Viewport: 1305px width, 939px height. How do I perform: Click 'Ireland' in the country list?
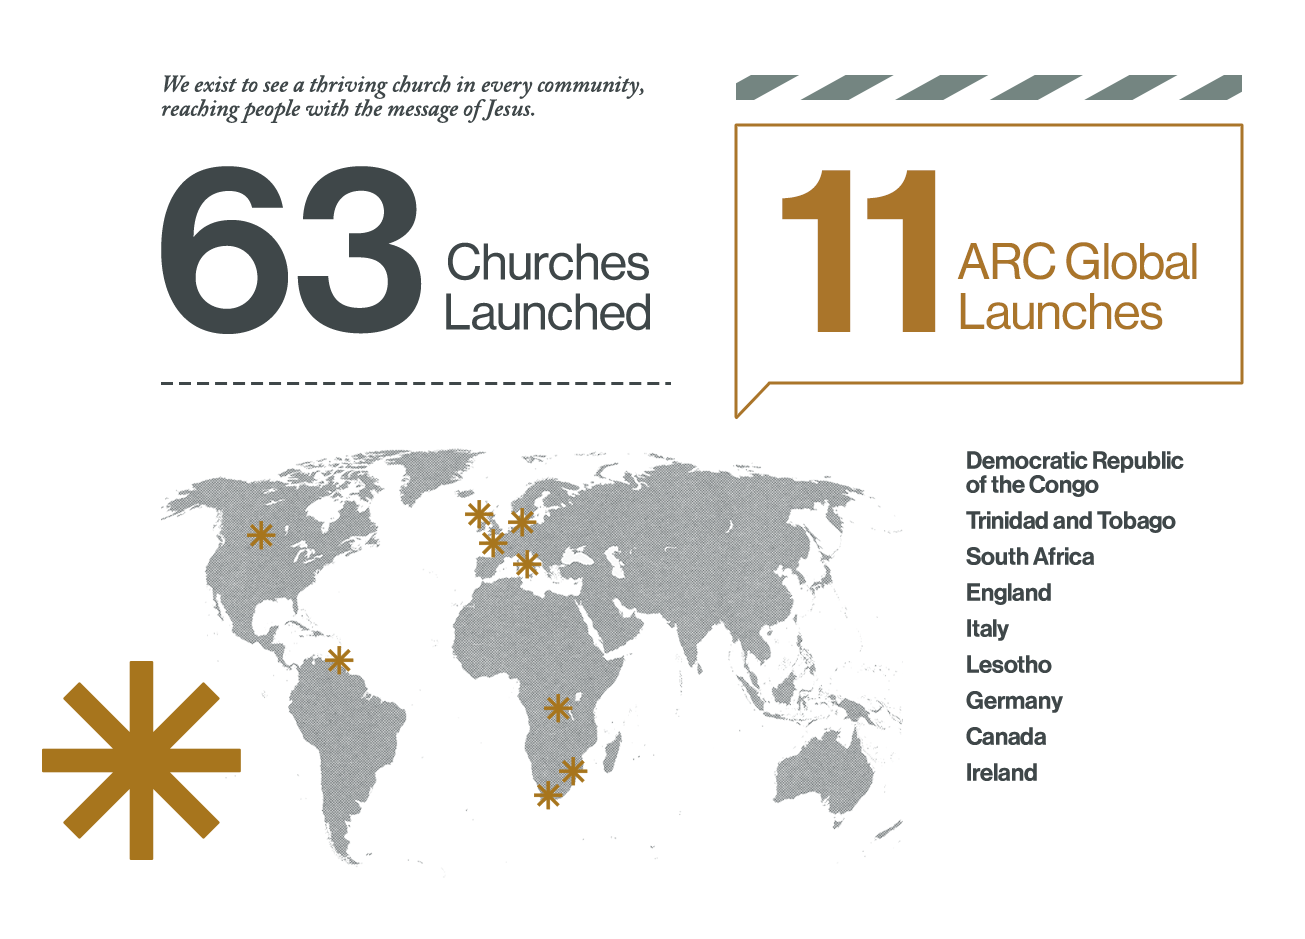pyautogui.click(x=1001, y=773)
